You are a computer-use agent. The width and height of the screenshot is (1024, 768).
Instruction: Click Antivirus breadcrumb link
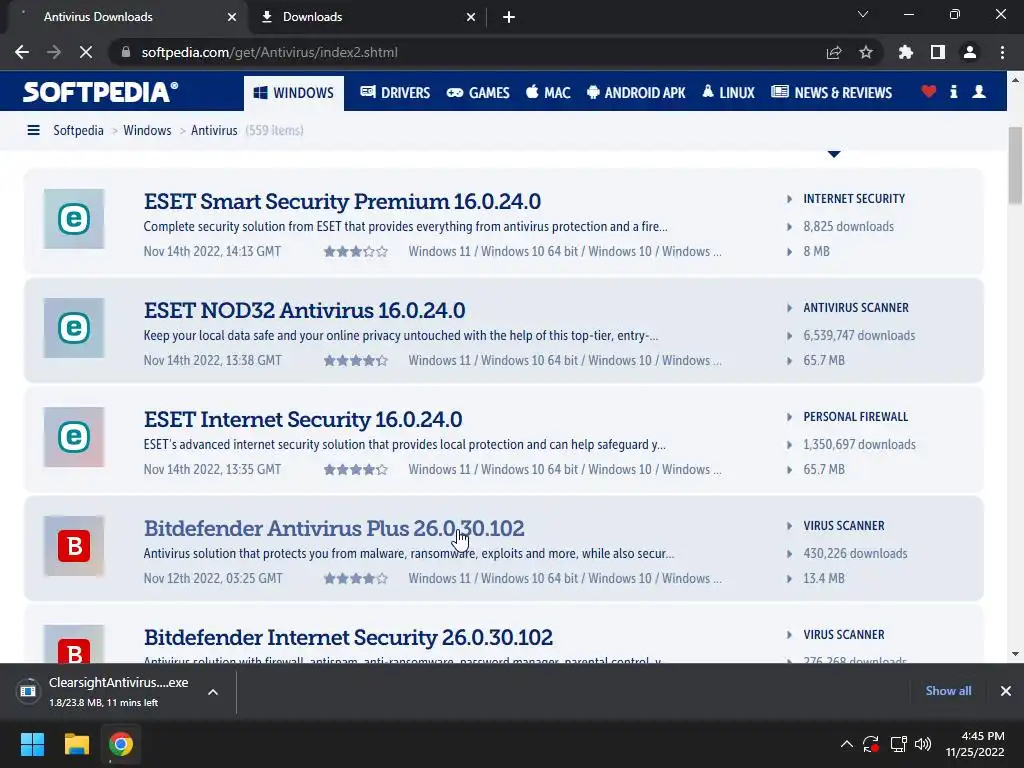[214, 130]
